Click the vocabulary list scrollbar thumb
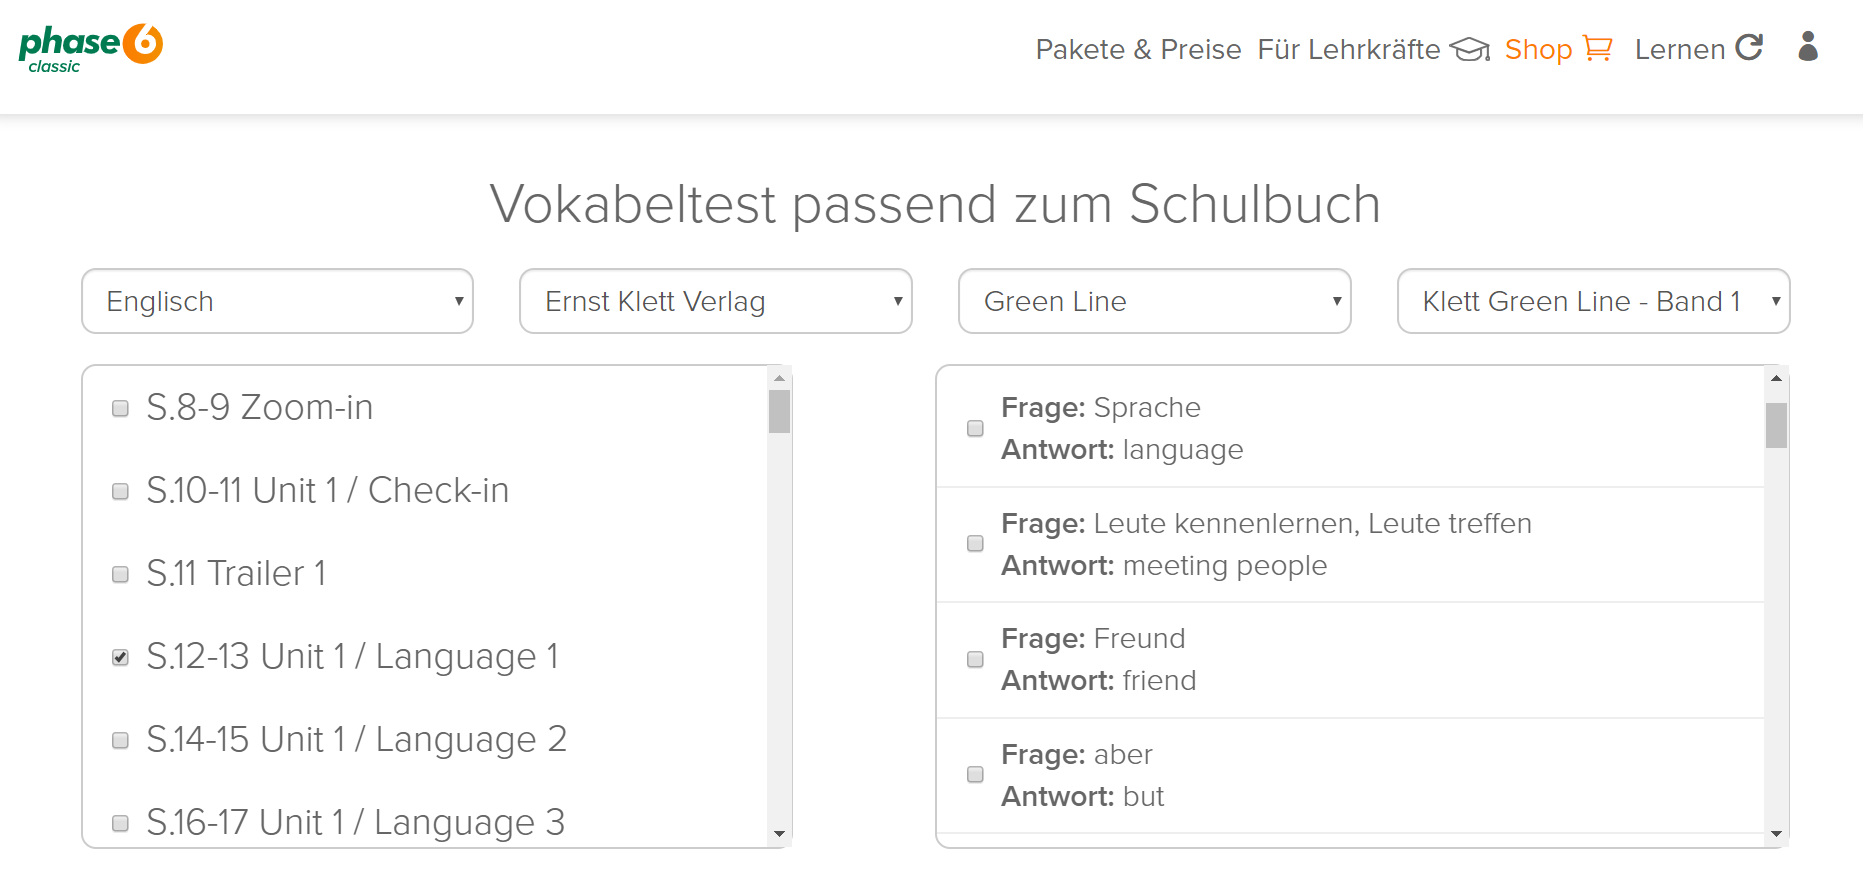Screen dimensions: 1863x877 (x=1776, y=426)
